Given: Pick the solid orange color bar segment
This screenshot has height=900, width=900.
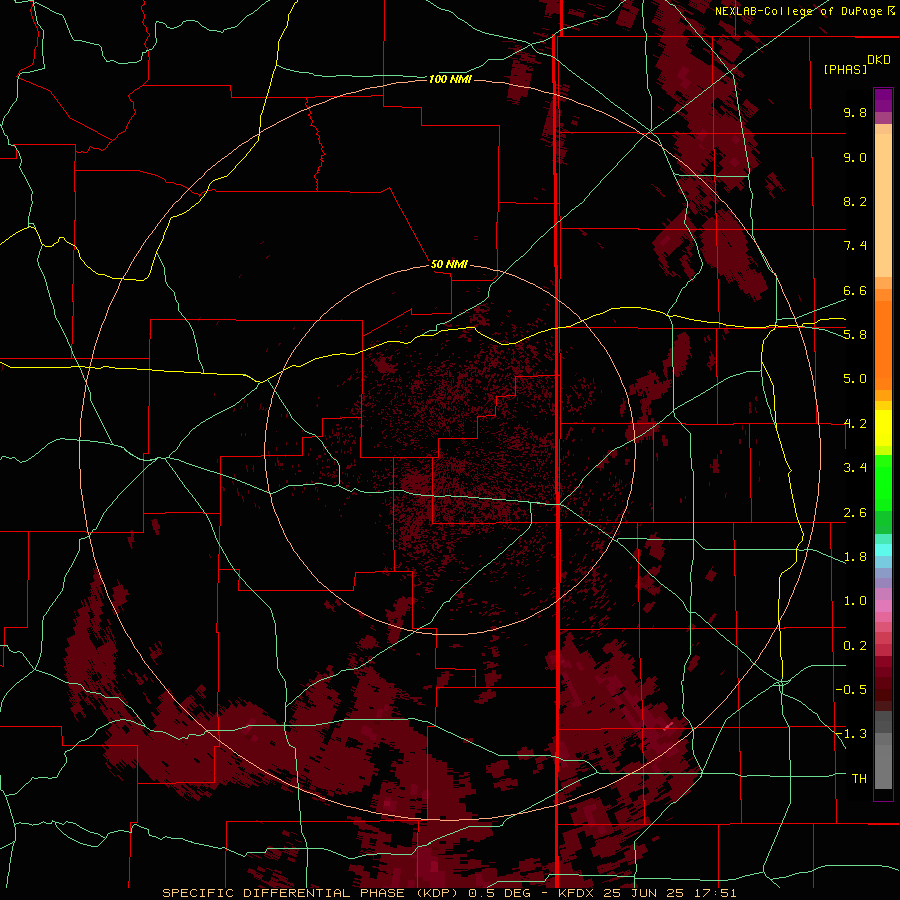Looking at the screenshot, I should (883, 346).
